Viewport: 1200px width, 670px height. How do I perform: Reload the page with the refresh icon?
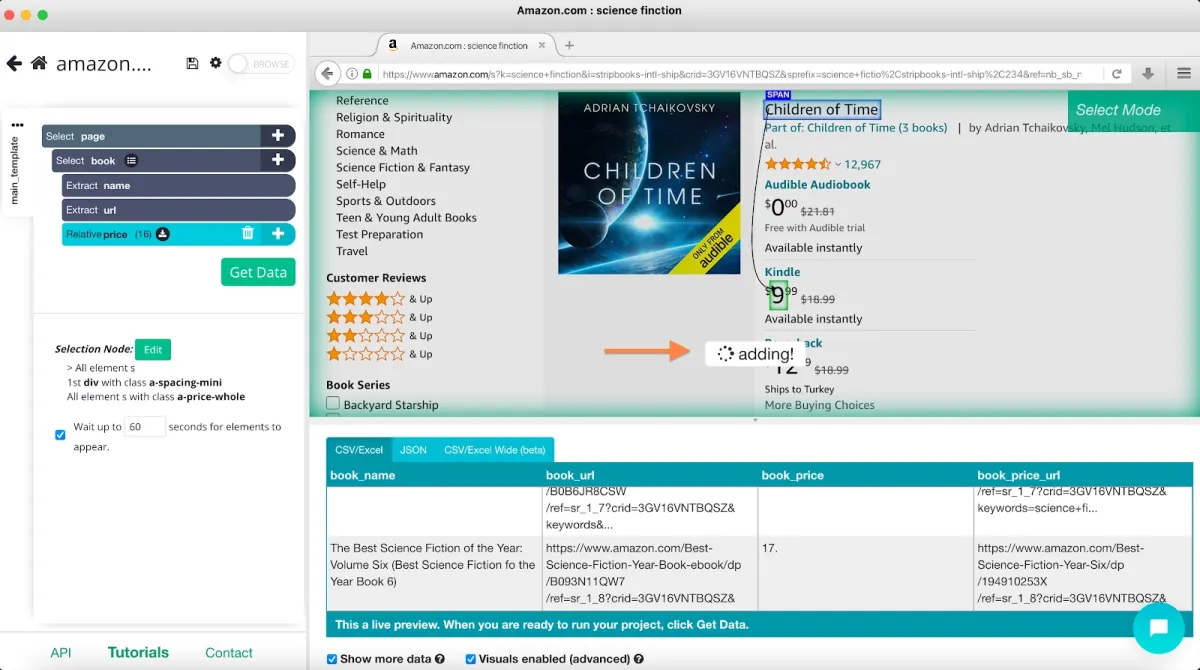(x=1117, y=74)
